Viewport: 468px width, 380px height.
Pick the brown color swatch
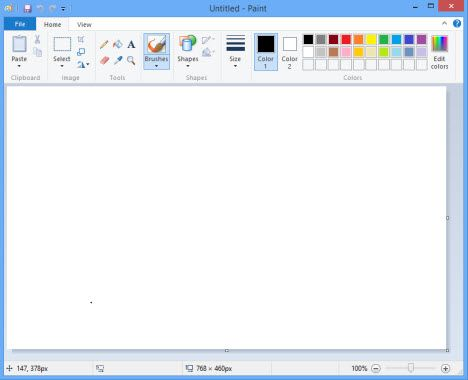(x=333, y=52)
